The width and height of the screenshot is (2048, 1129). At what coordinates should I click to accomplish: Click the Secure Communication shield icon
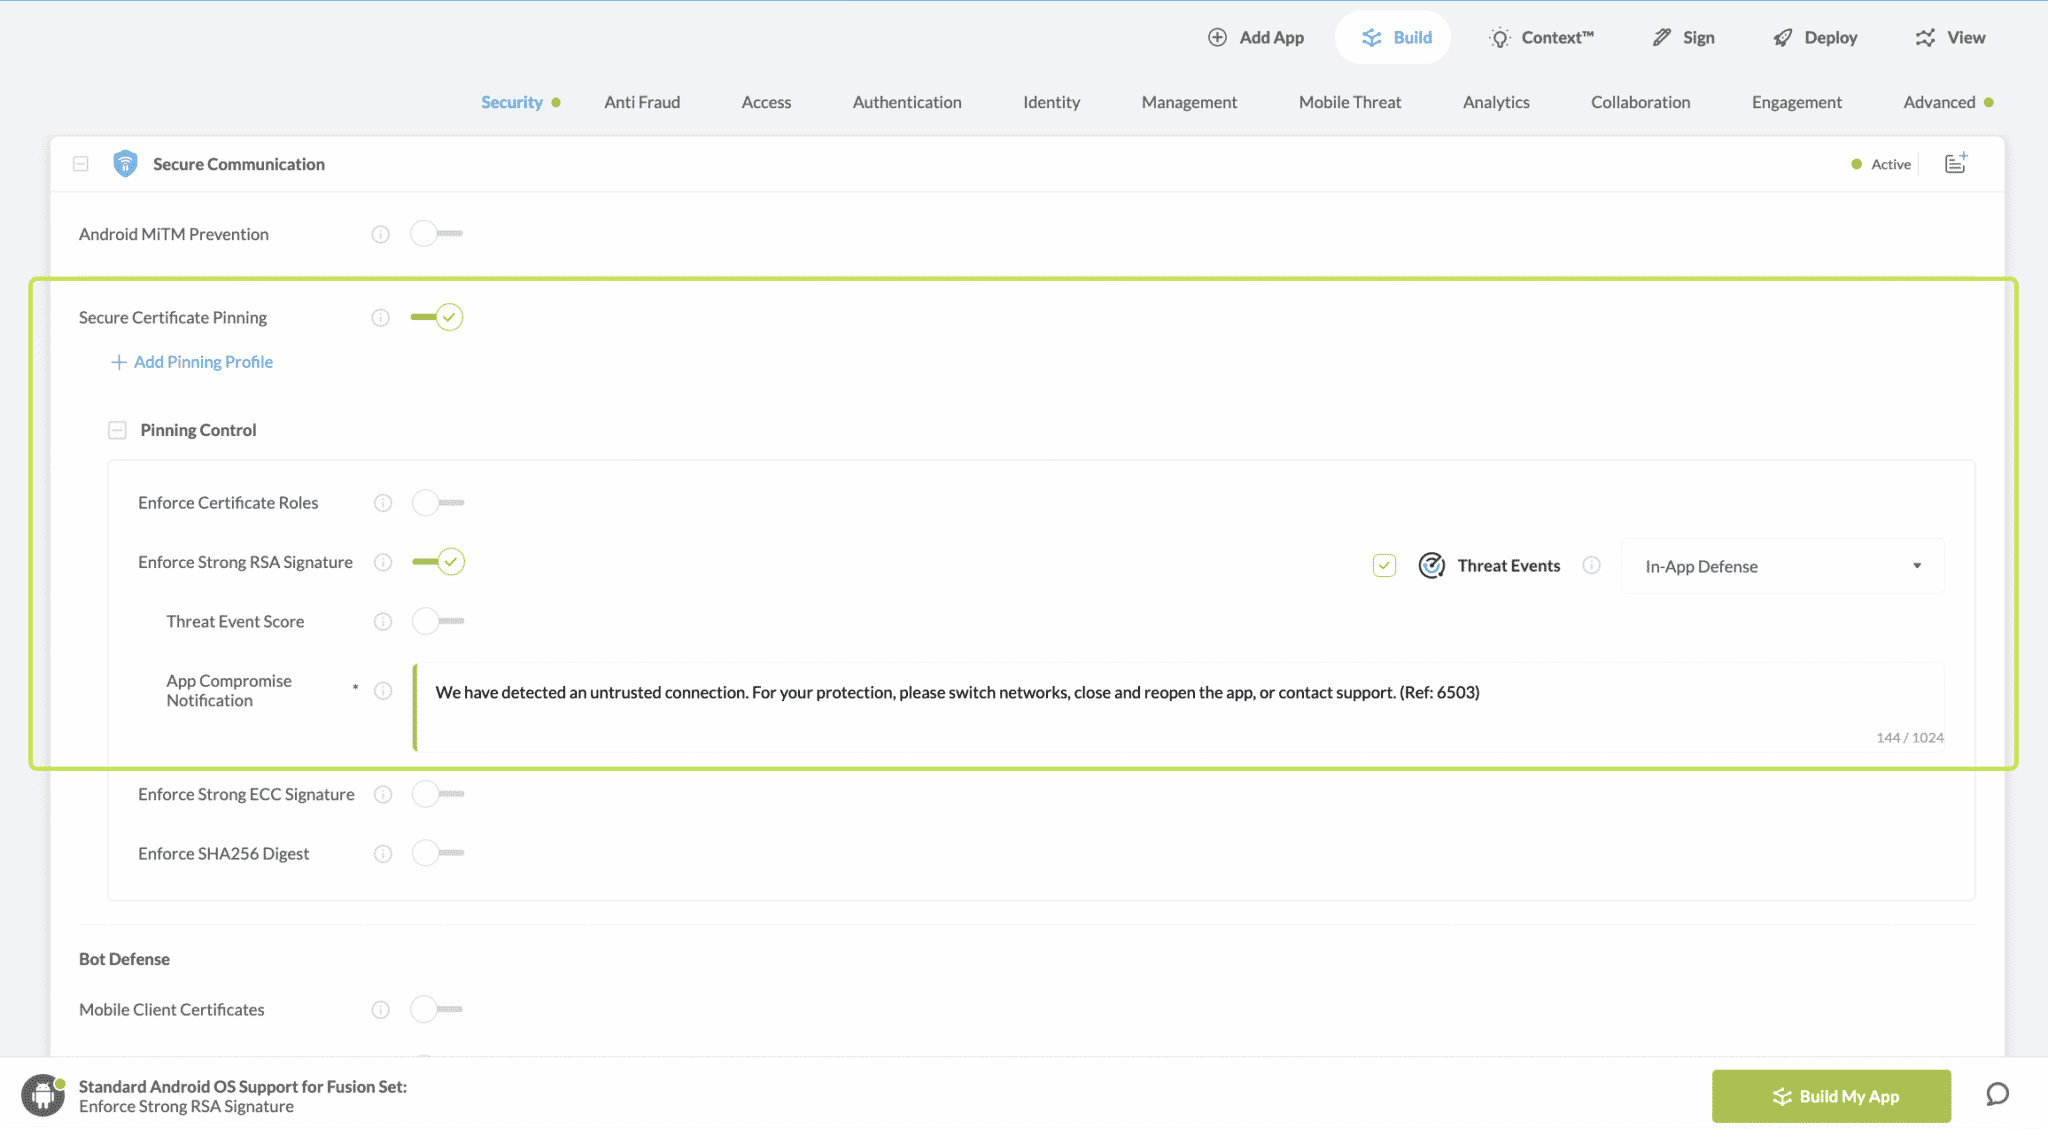[125, 163]
